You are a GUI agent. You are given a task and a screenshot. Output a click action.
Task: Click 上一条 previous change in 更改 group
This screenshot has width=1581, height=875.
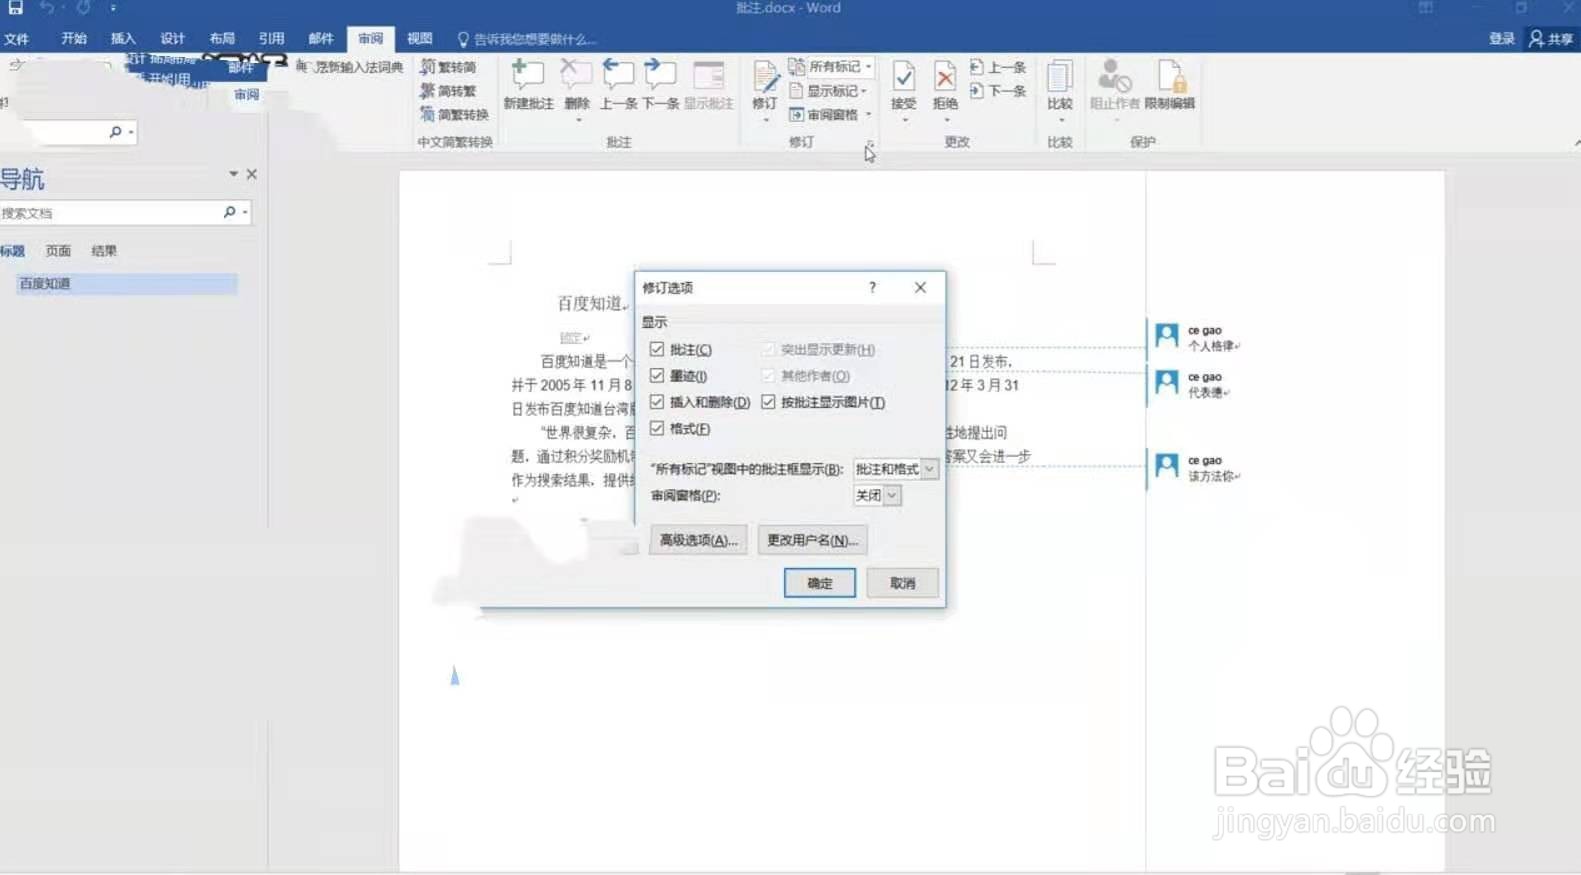[x=998, y=67]
